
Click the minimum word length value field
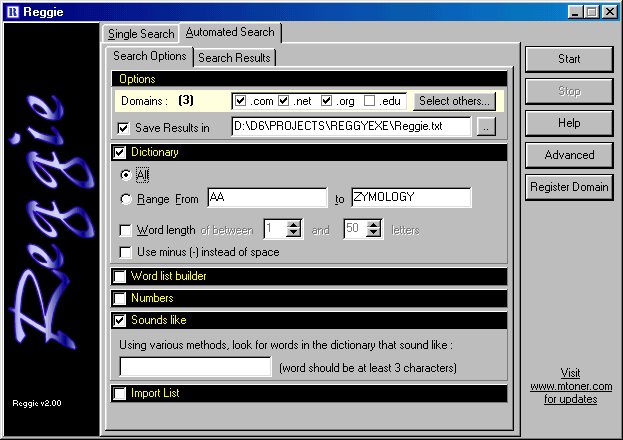(275, 229)
